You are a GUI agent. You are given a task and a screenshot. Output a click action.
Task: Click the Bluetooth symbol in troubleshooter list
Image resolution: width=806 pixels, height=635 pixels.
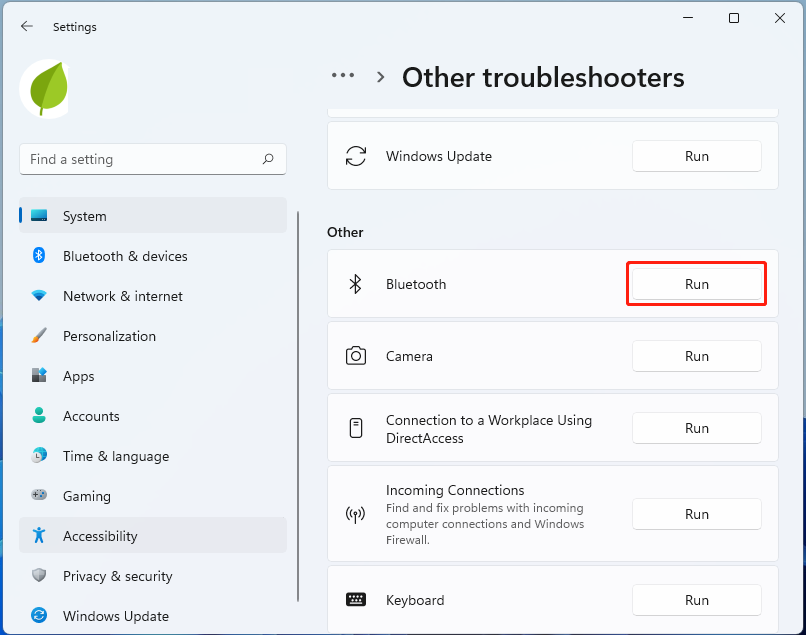(x=356, y=284)
